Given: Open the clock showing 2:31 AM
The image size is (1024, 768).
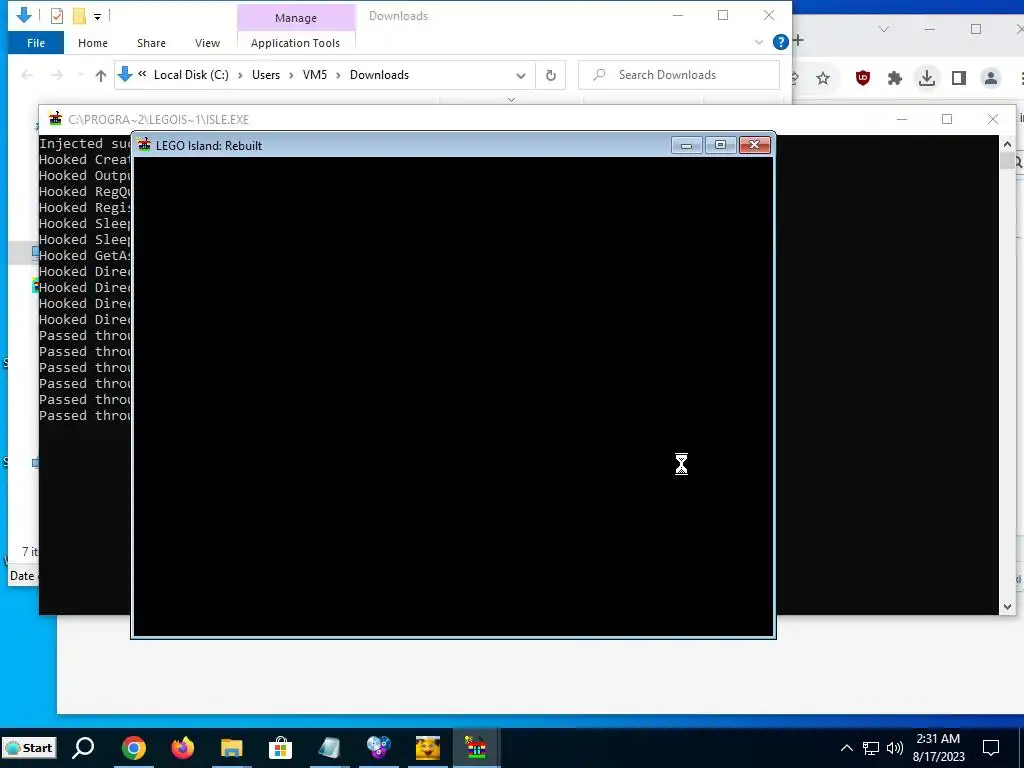Looking at the screenshot, I should click(x=938, y=739).
